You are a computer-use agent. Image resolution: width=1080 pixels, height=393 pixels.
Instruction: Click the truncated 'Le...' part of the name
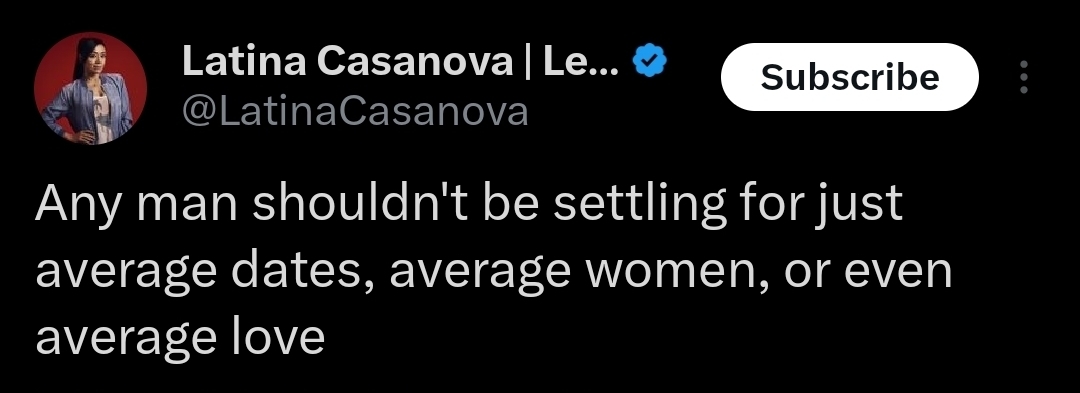point(581,61)
